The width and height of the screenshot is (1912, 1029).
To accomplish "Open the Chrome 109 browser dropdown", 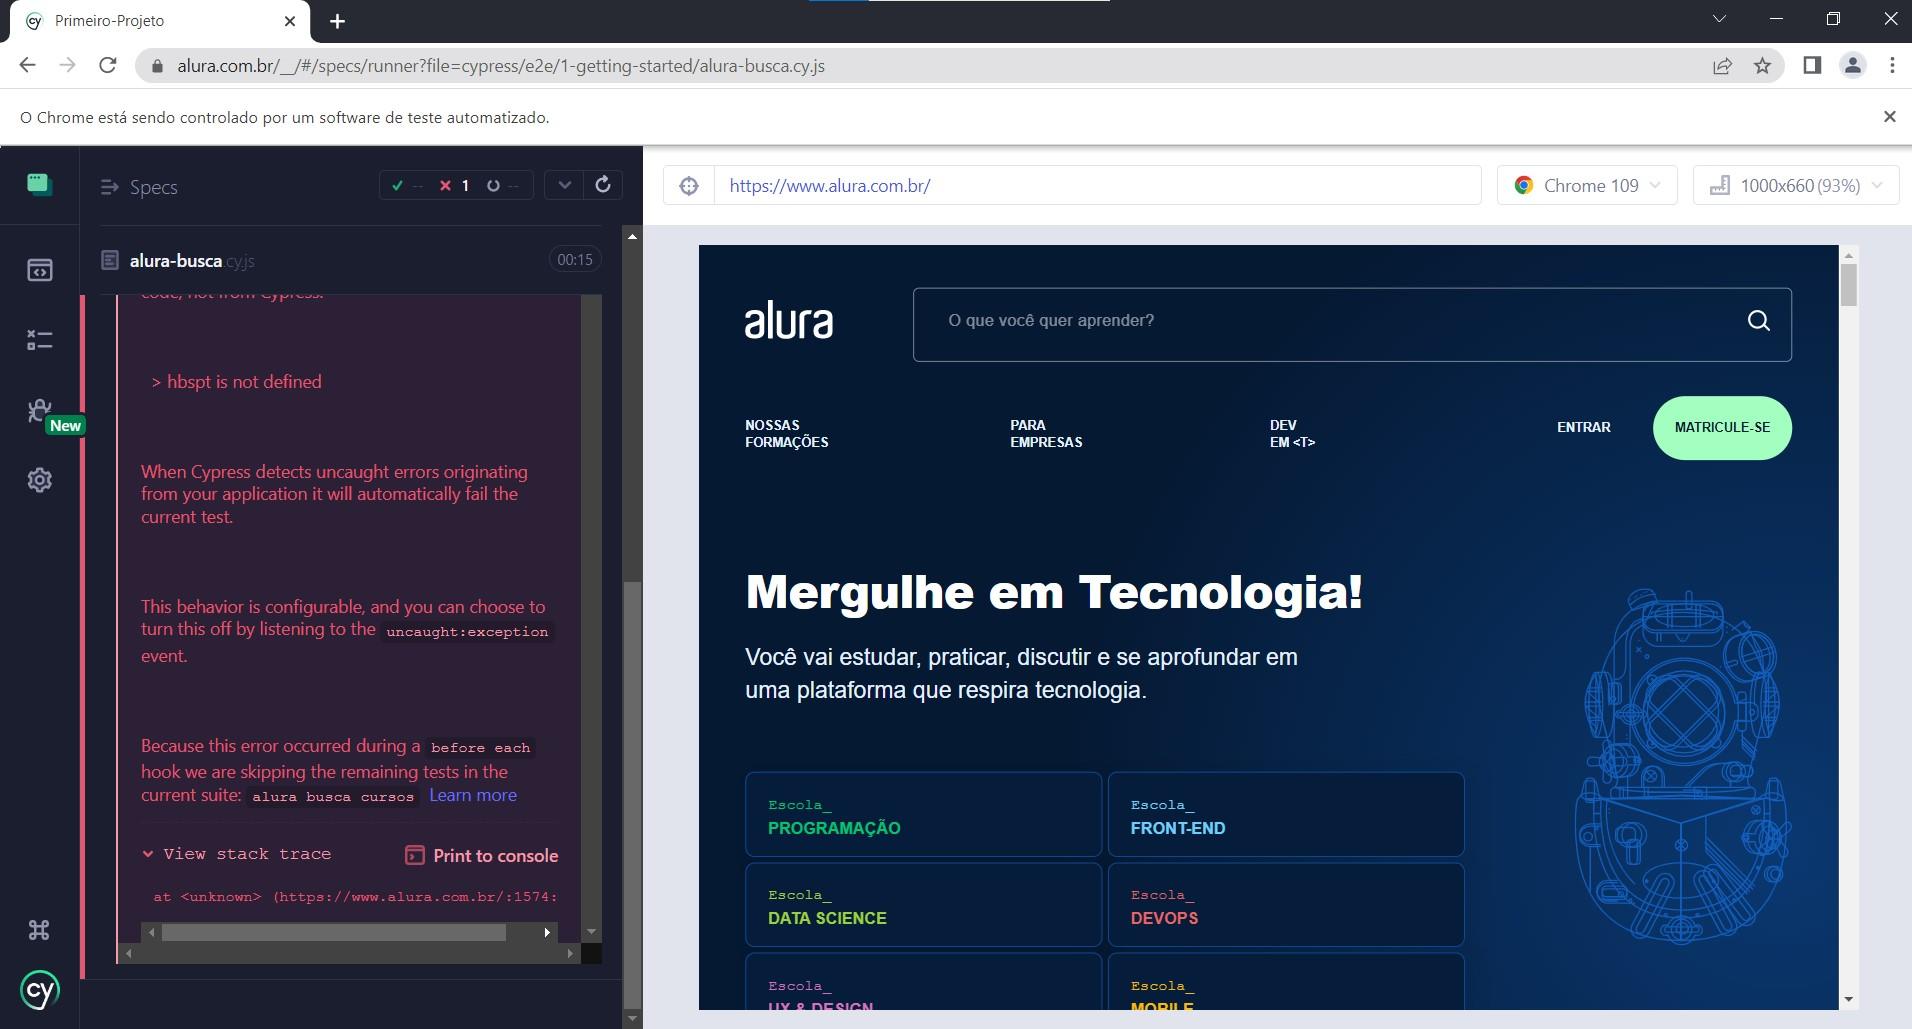I will coord(1587,185).
